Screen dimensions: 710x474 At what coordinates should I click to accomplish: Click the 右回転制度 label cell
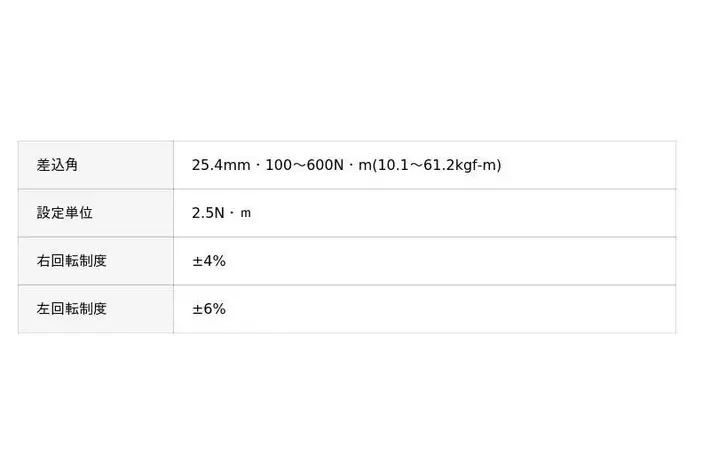point(71,261)
